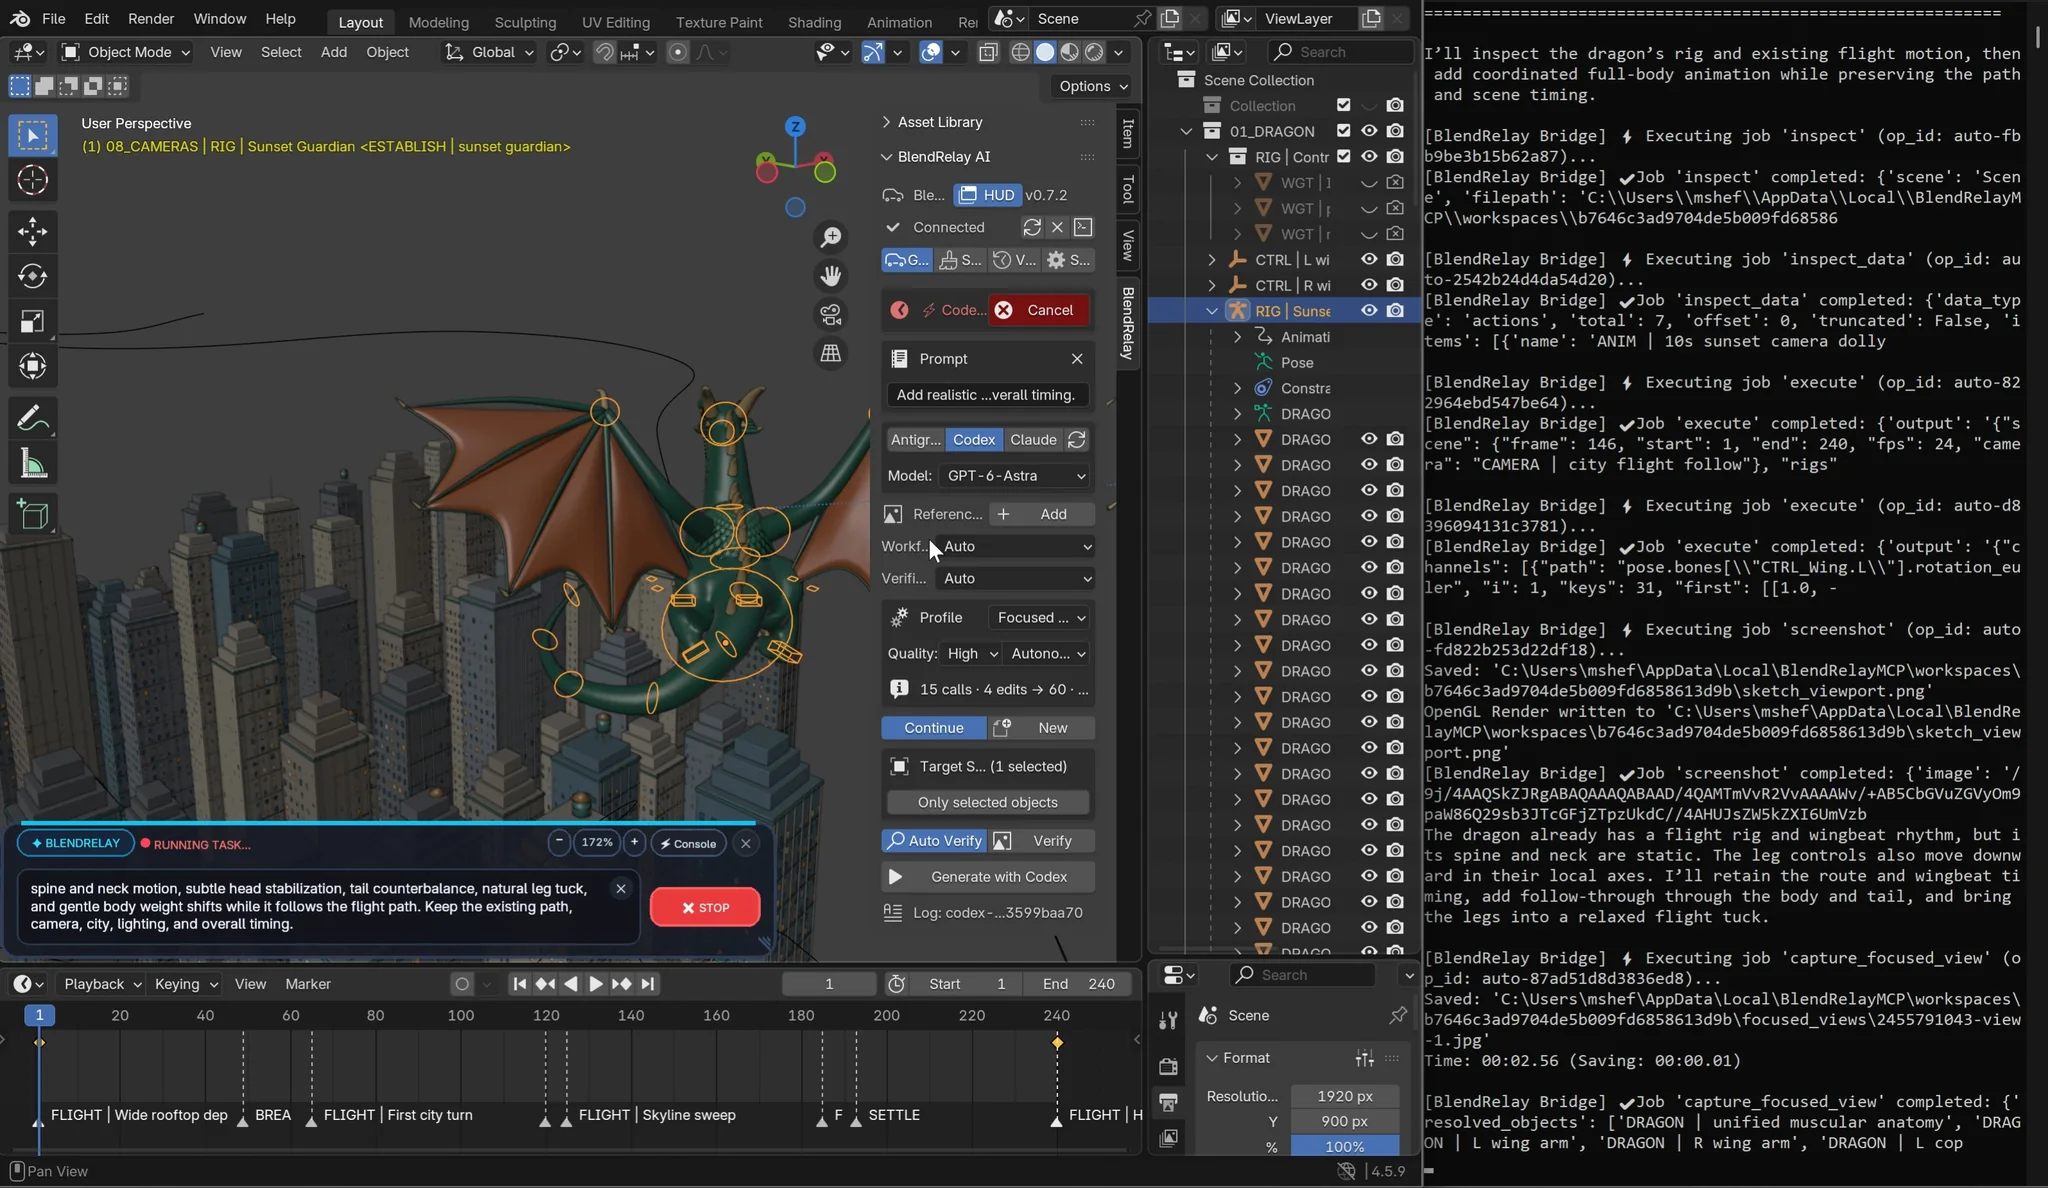Open the Profile Focused dropdown

[1039, 618]
